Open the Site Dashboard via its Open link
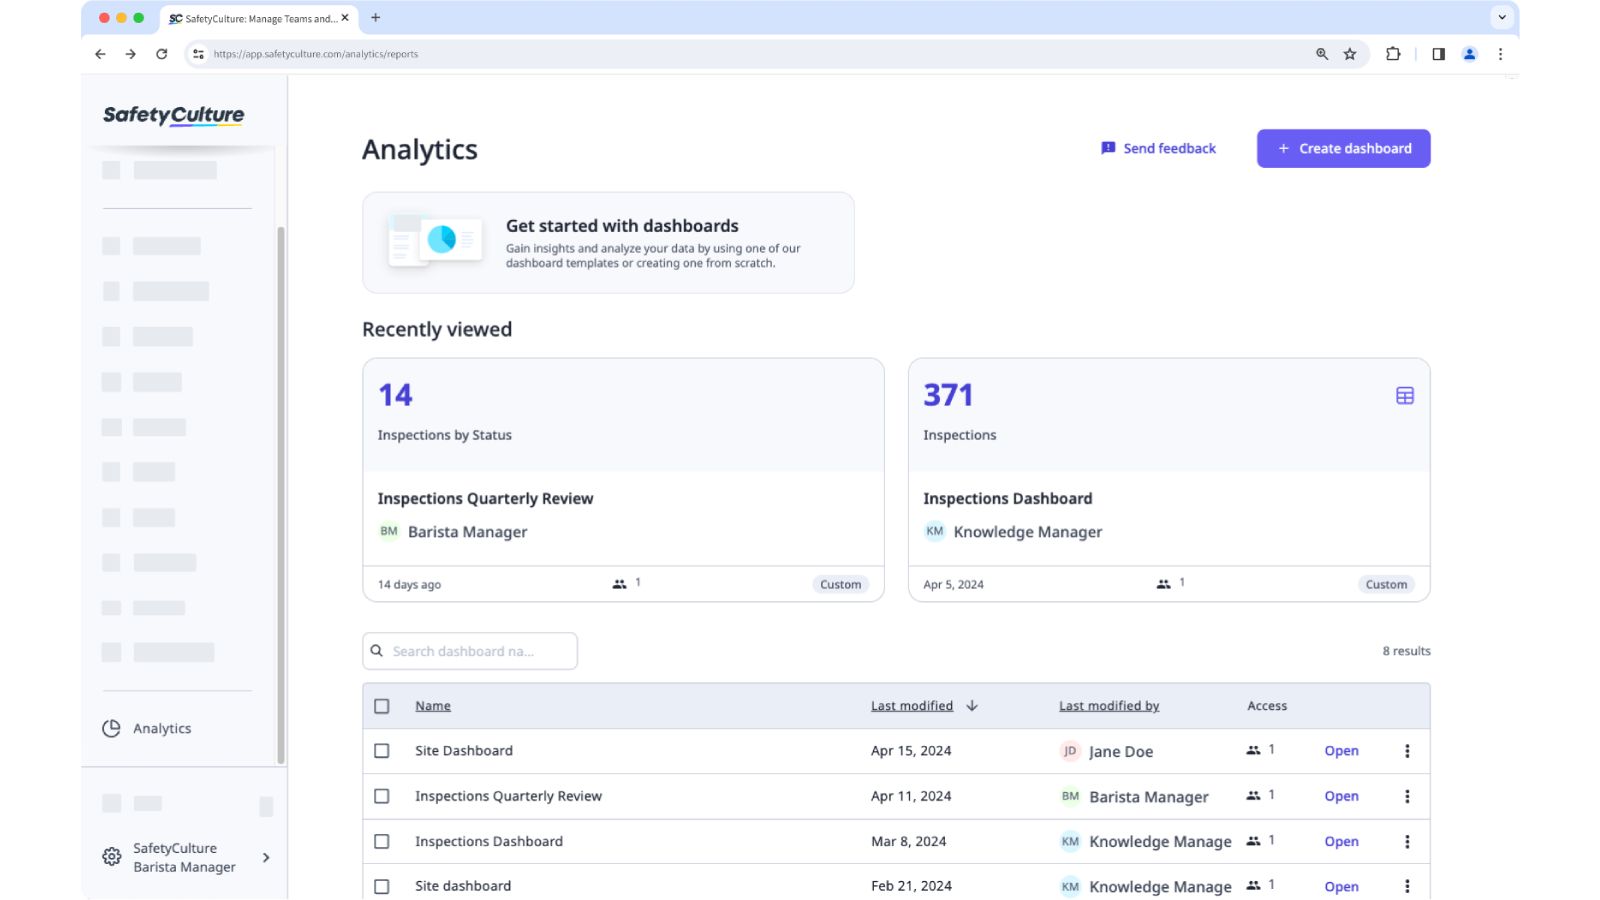This screenshot has width=1600, height=900. tap(1341, 750)
